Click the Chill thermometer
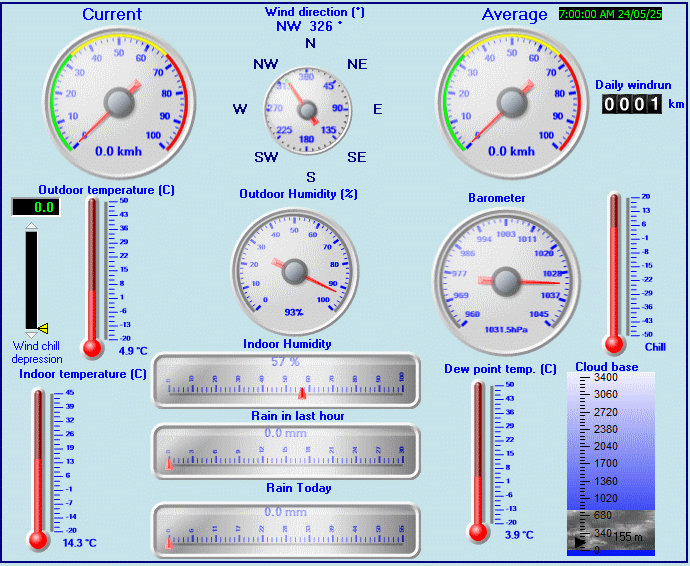The image size is (690, 566). click(614, 274)
